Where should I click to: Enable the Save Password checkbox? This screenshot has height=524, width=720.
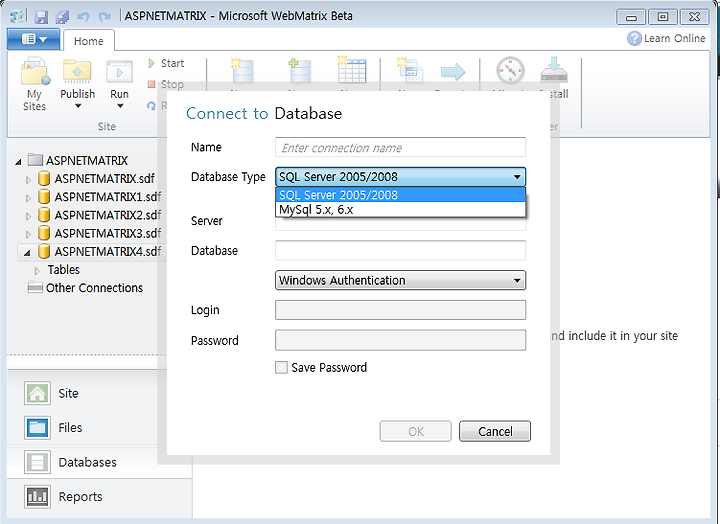tap(281, 367)
